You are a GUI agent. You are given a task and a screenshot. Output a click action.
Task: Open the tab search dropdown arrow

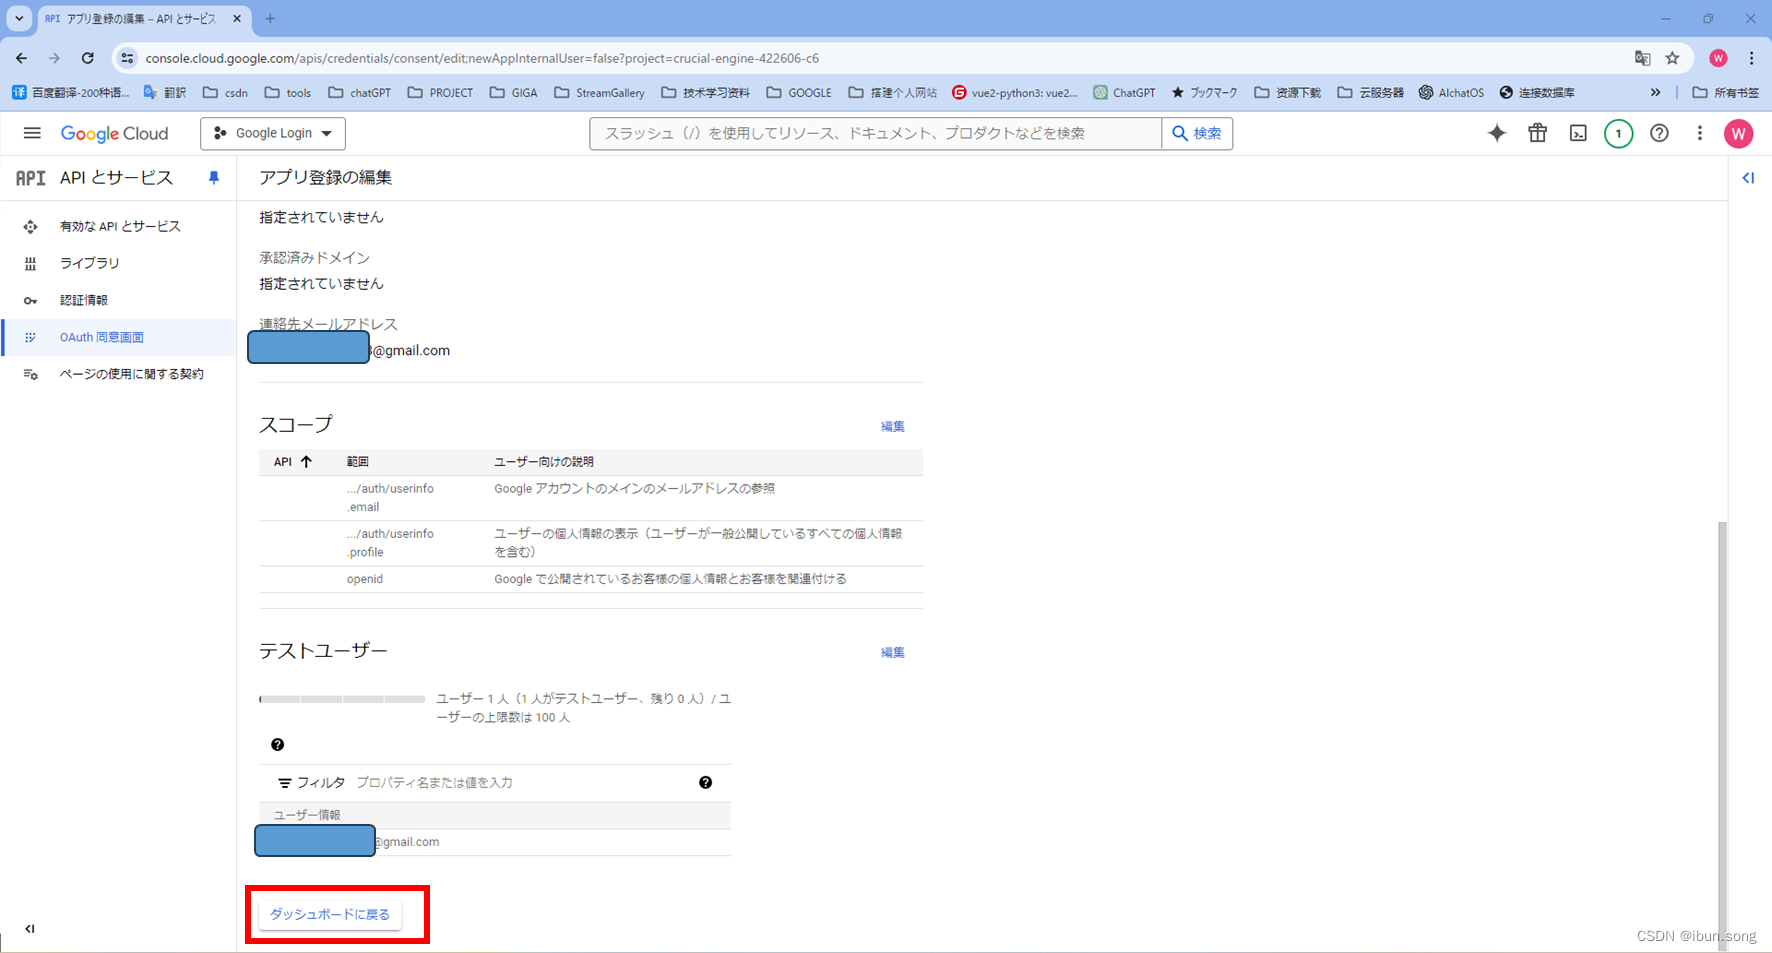pyautogui.click(x=19, y=18)
